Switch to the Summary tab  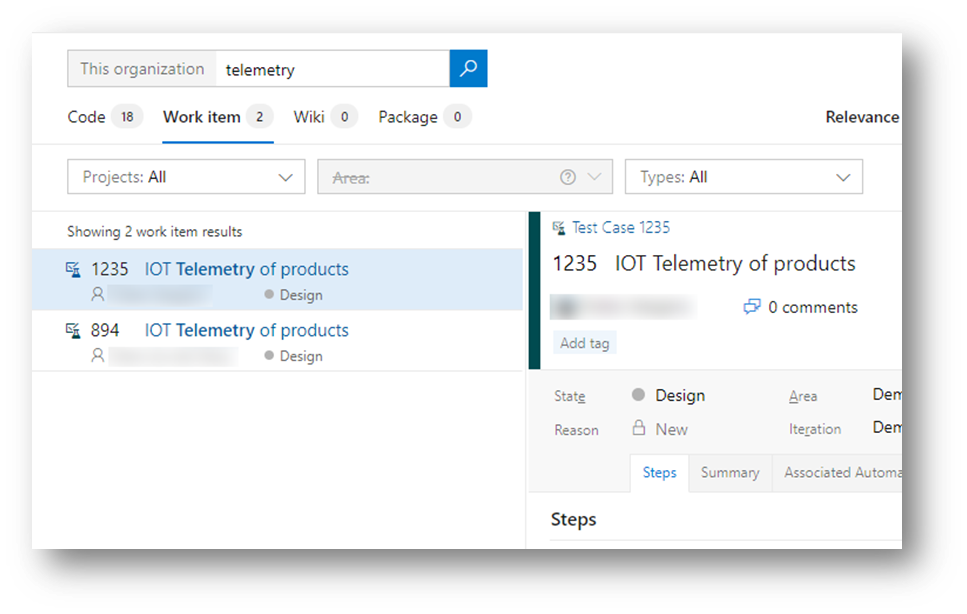point(729,472)
